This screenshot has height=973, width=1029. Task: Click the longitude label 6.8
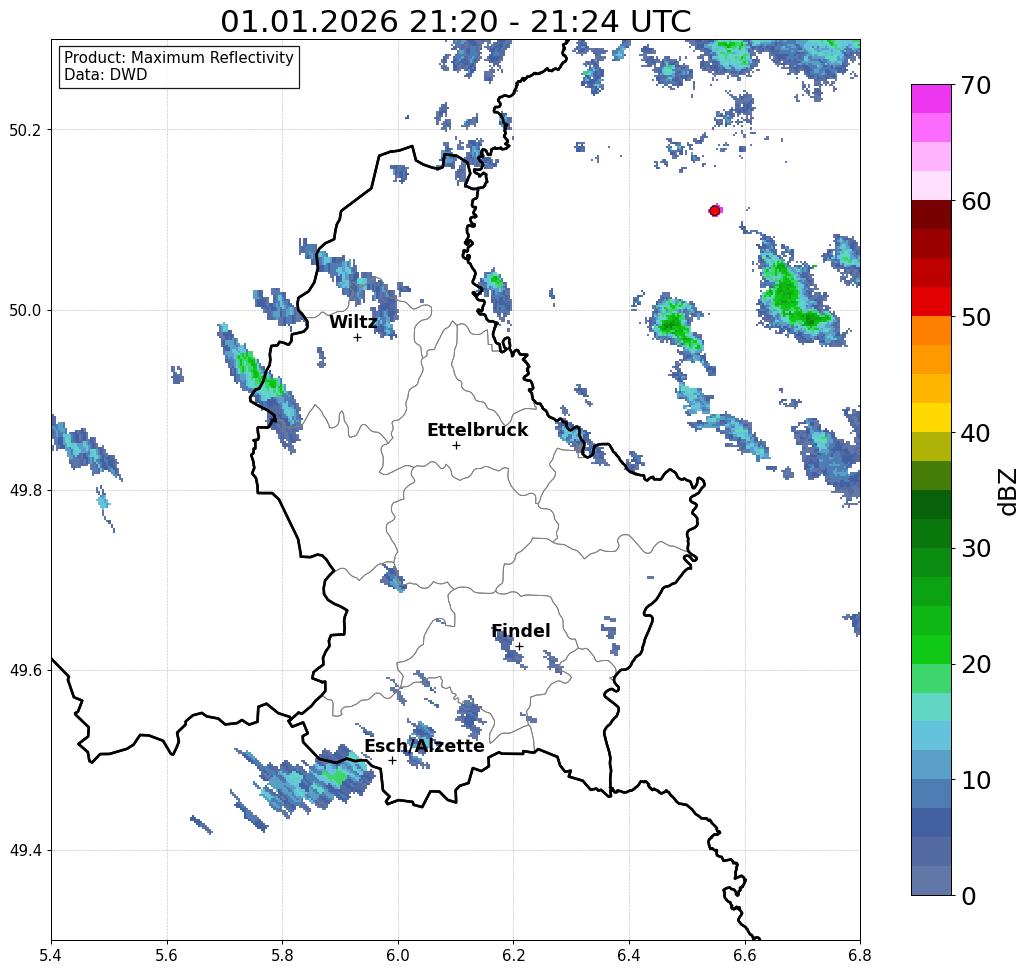click(x=860, y=955)
